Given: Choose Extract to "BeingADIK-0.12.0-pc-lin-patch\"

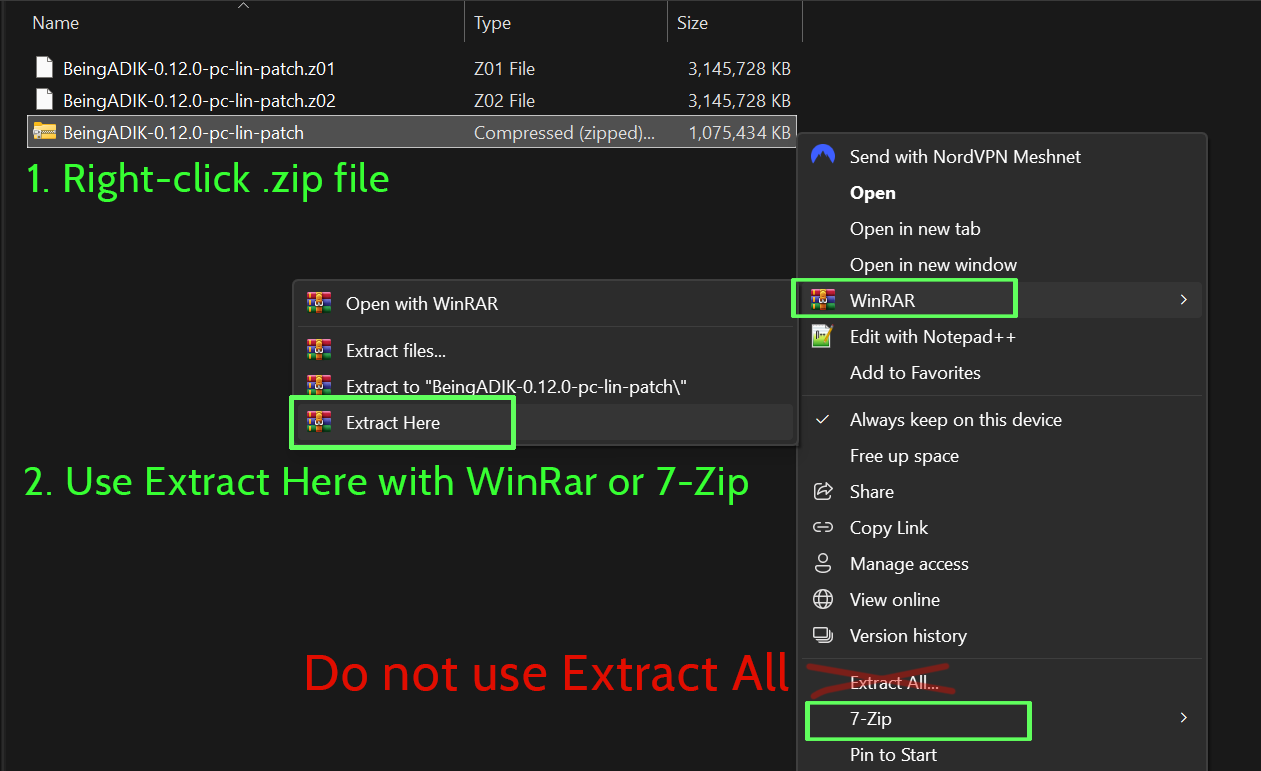Looking at the screenshot, I should 517,386.
